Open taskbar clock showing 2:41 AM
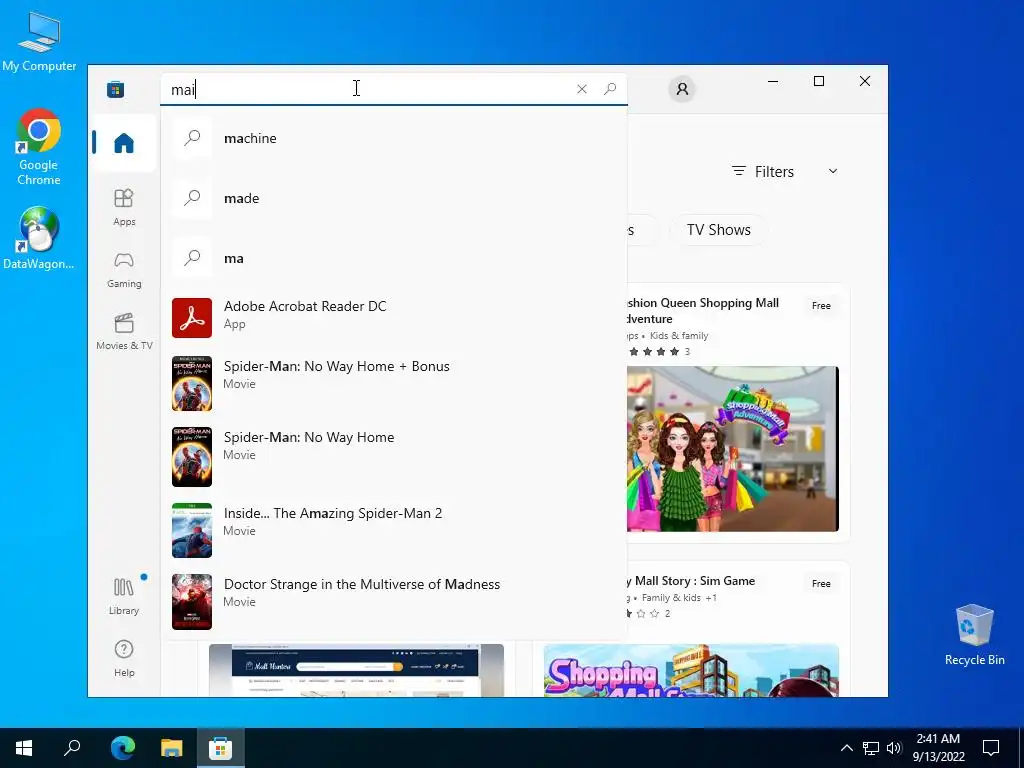Screen dimensions: 1024x768 click(938, 748)
